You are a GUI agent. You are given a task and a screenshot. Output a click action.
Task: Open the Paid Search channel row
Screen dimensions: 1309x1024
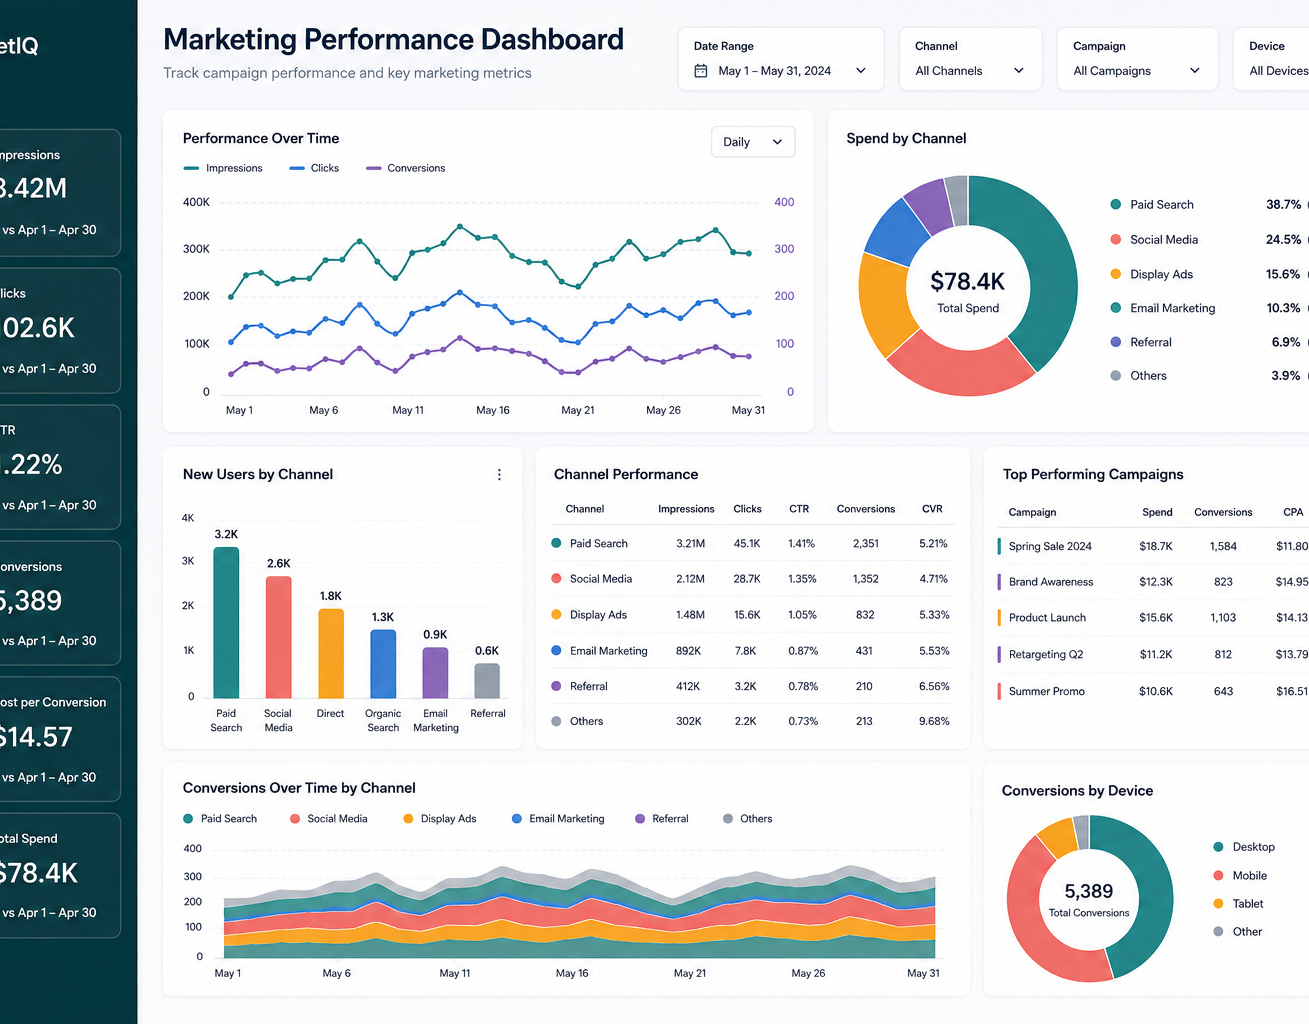pyautogui.click(x=753, y=544)
